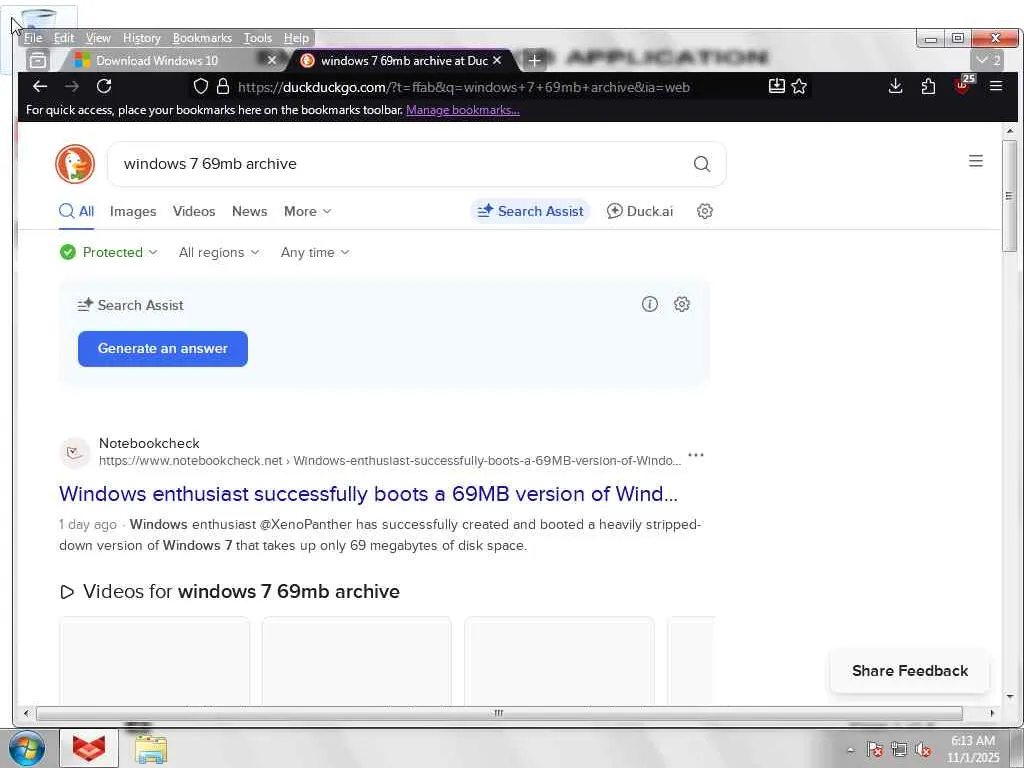Viewport: 1024px width, 768px height.
Task: Open the Tools menu
Action: [x=257, y=38]
